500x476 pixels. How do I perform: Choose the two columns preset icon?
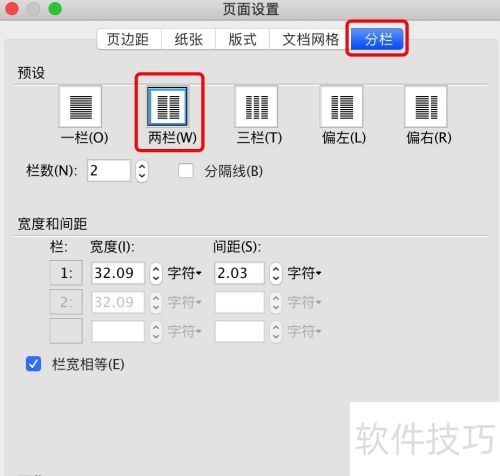click(x=167, y=106)
